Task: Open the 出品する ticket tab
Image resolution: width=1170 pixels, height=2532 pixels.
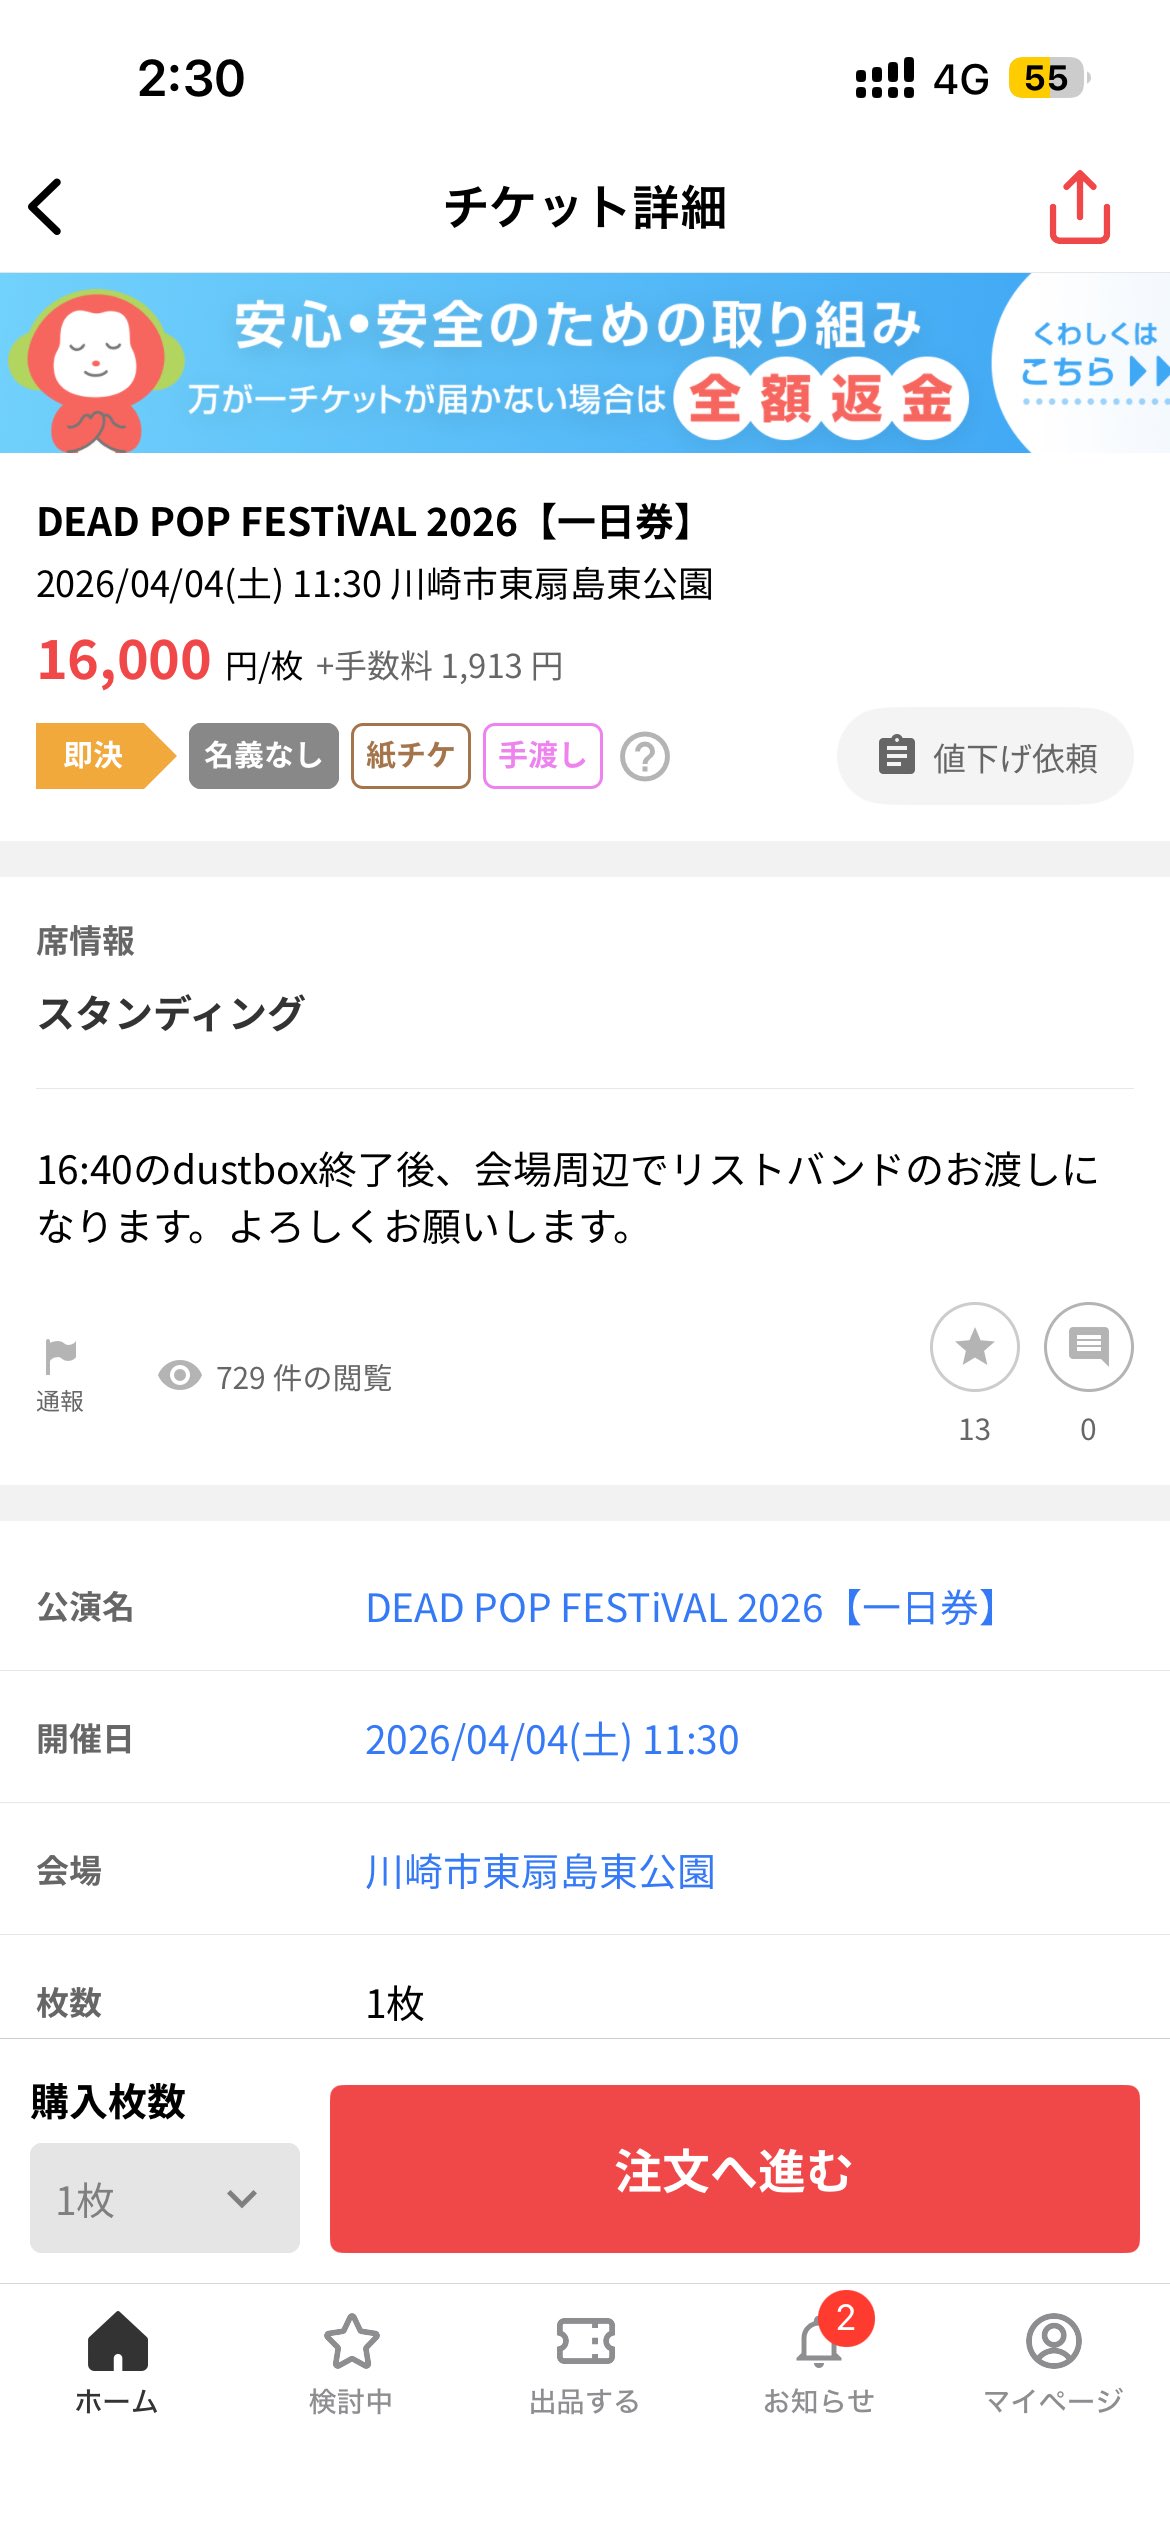Action: (585, 2360)
